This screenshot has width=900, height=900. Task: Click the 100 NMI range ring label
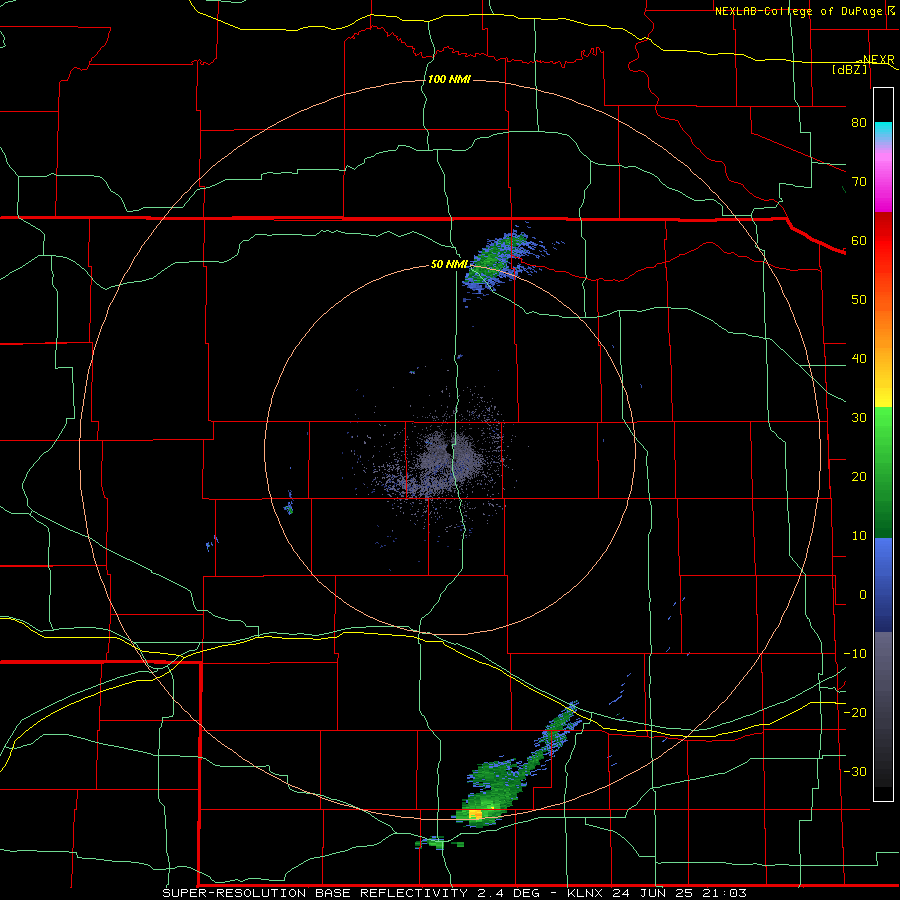click(x=449, y=79)
